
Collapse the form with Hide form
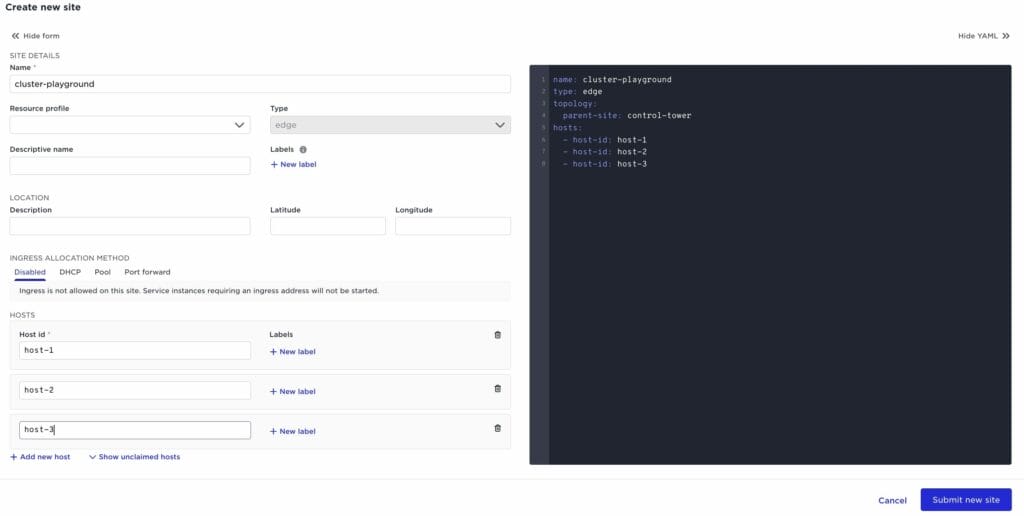coord(35,36)
